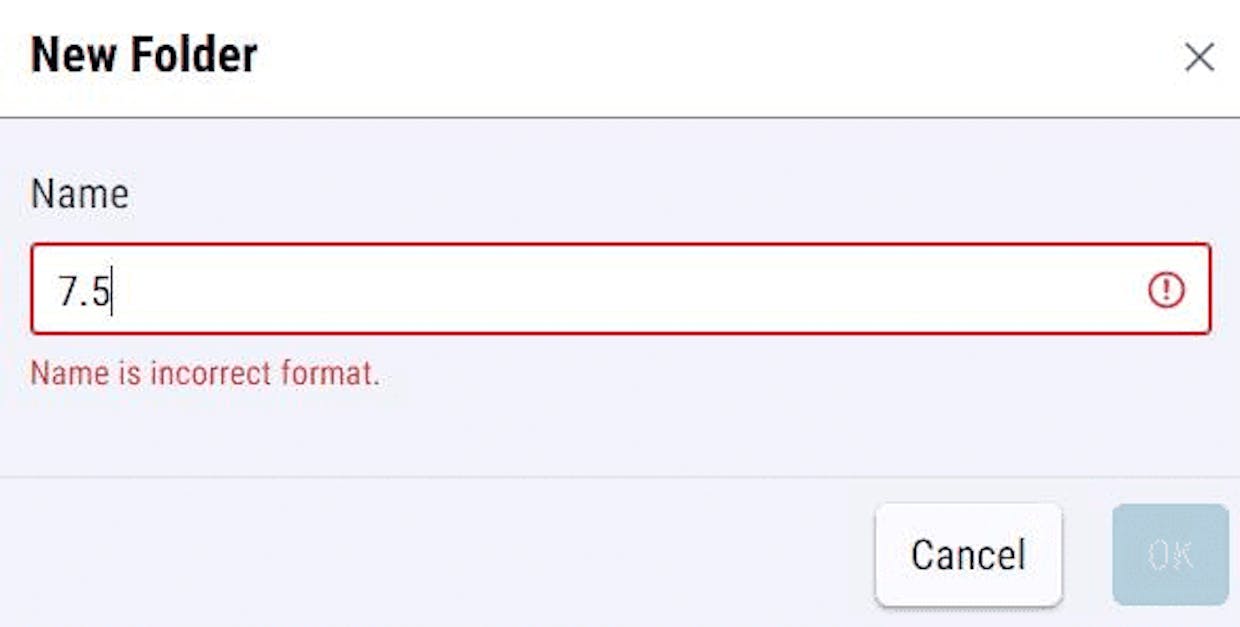The image size is (1240, 627).
Task: Click the text '7.5' inside the Name box
Action: (84, 292)
